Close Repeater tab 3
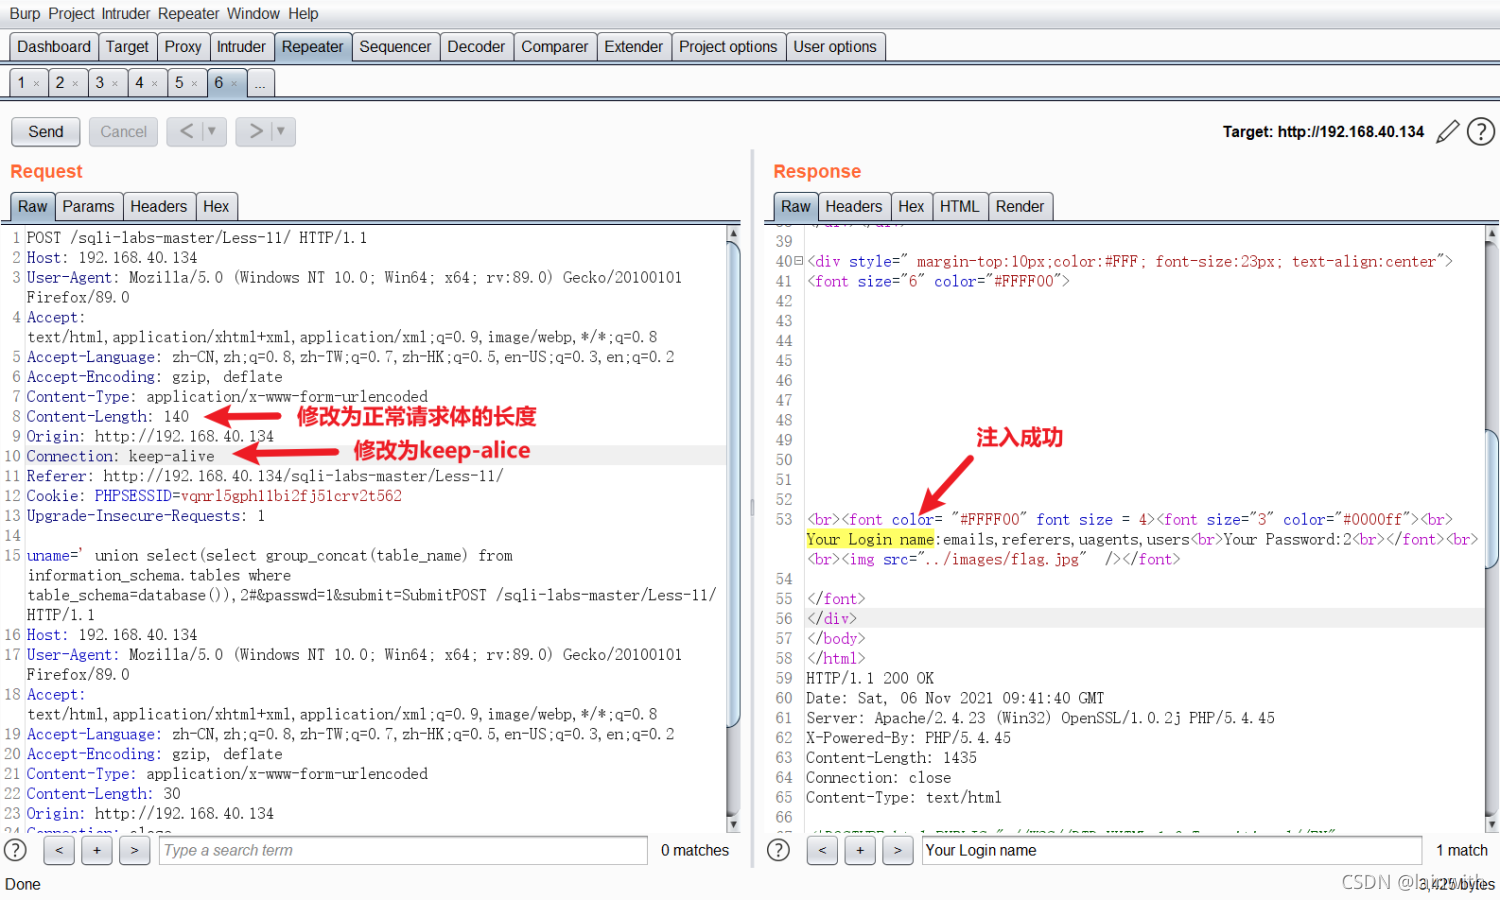The image size is (1500, 900). [115, 84]
